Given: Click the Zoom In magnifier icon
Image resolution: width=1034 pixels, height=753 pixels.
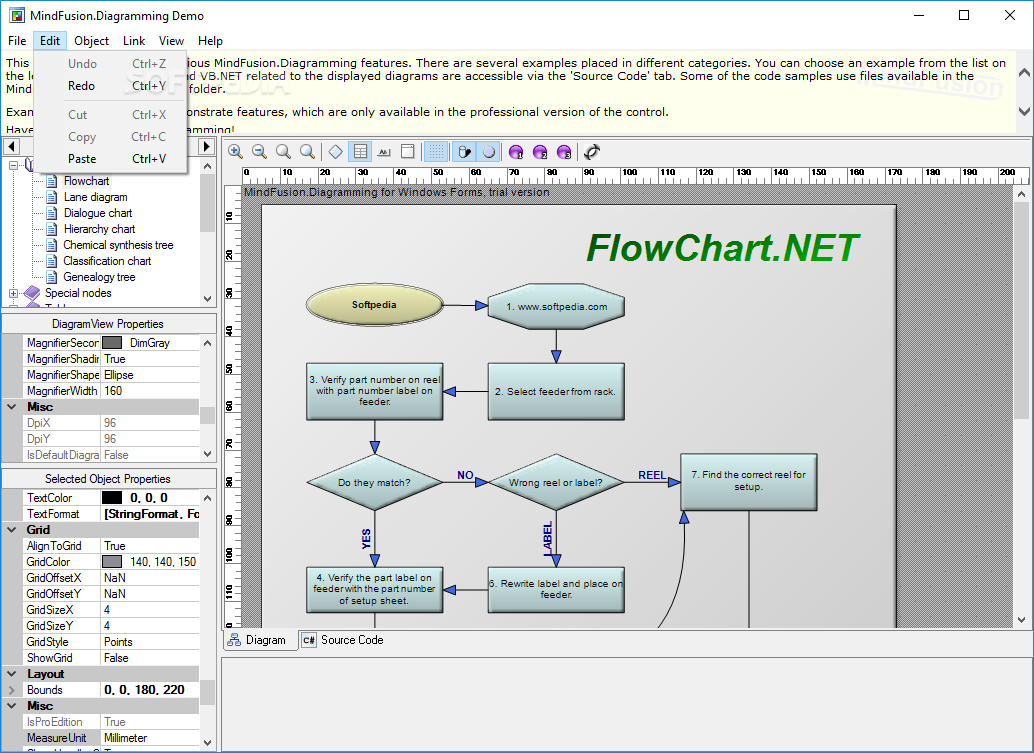Looking at the screenshot, I should click(x=235, y=152).
